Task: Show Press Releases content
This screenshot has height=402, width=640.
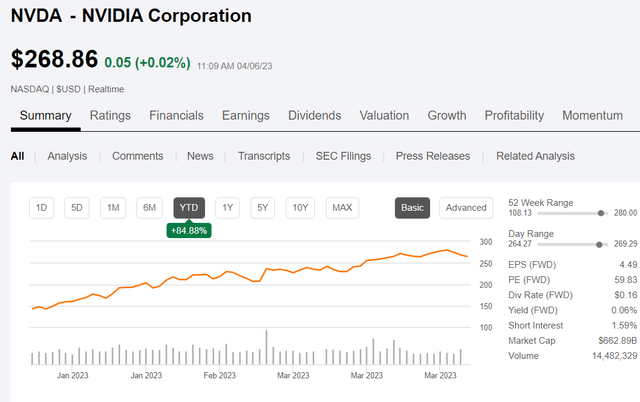Action: (433, 156)
